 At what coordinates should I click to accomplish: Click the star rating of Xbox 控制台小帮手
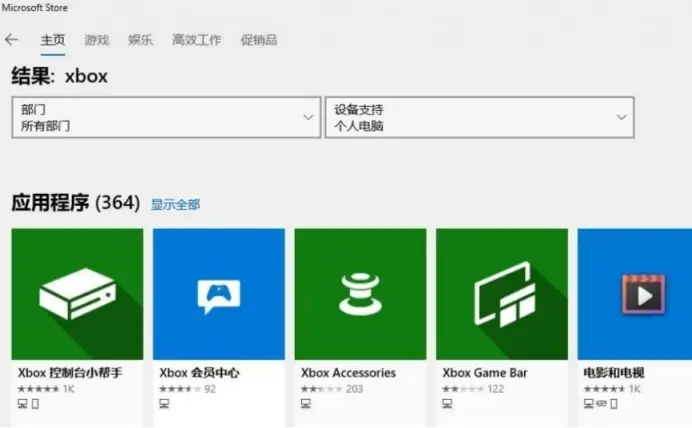[x=38, y=389]
